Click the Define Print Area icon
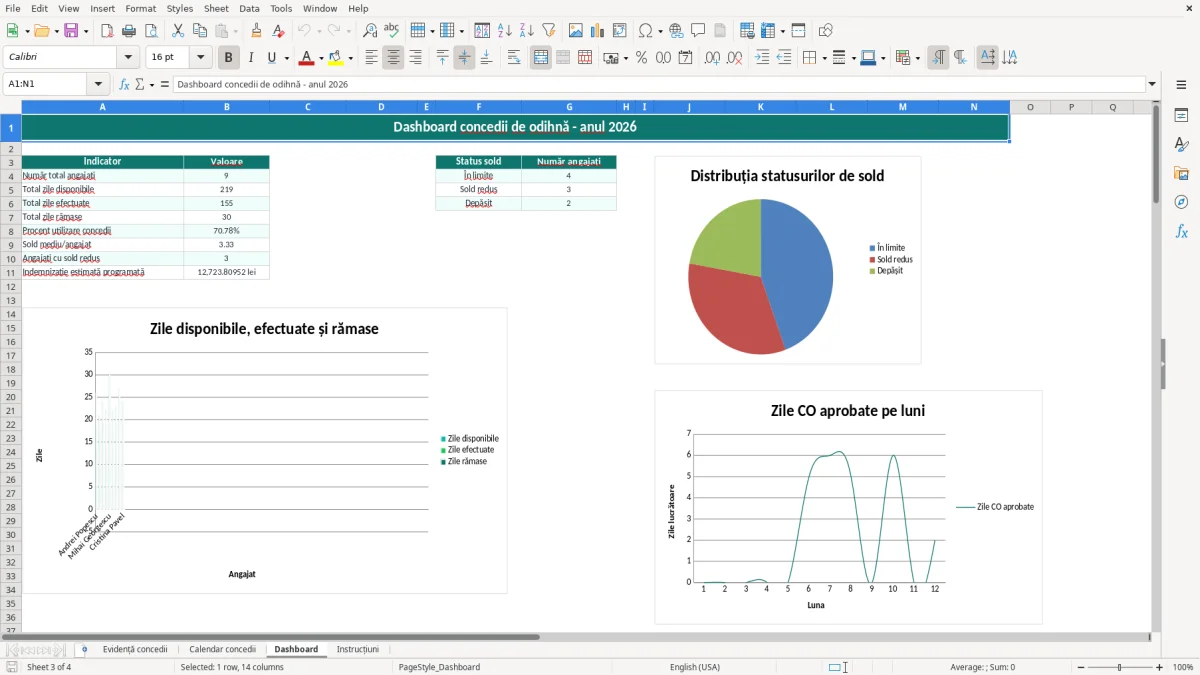This screenshot has height=675, width=1200. click(x=747, y=31)
